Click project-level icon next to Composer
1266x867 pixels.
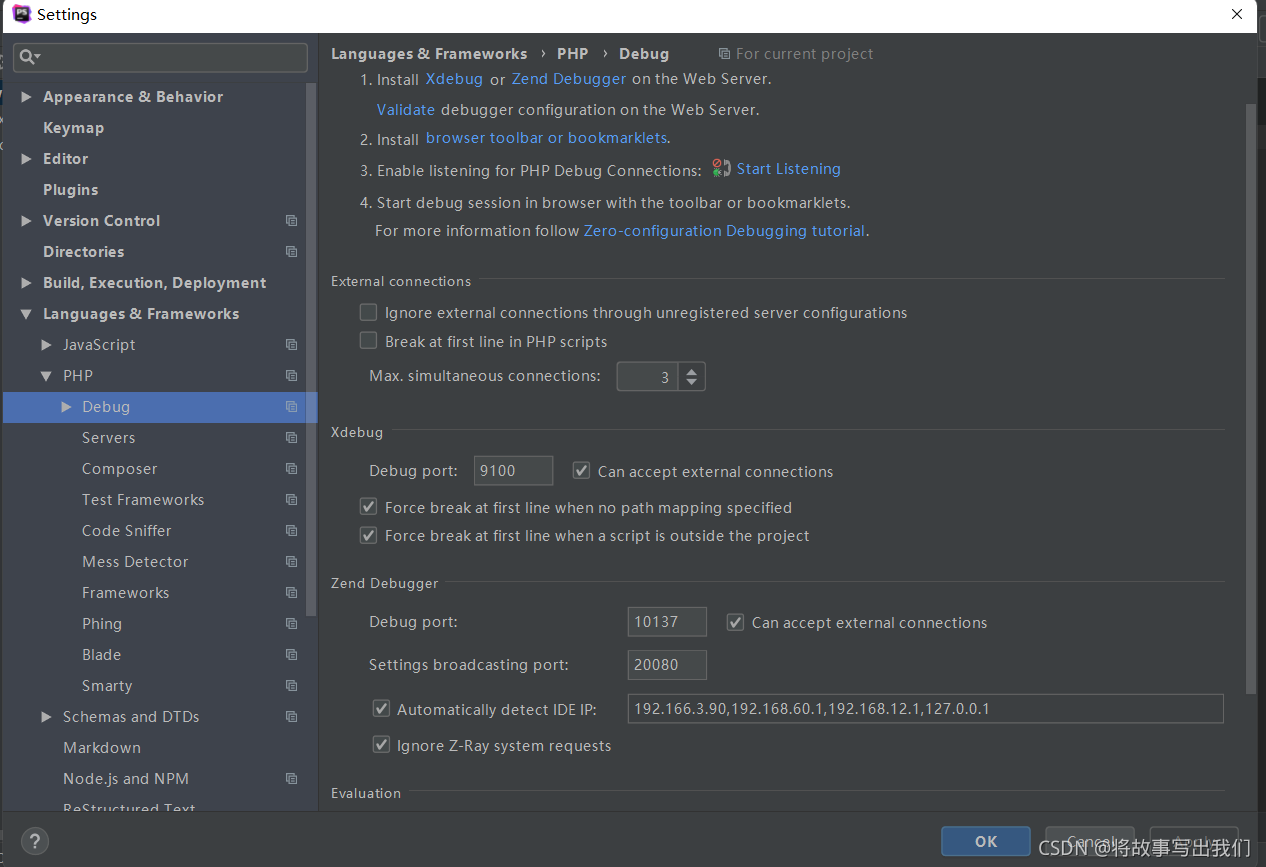pyautogui.click(x=291, y=469)
